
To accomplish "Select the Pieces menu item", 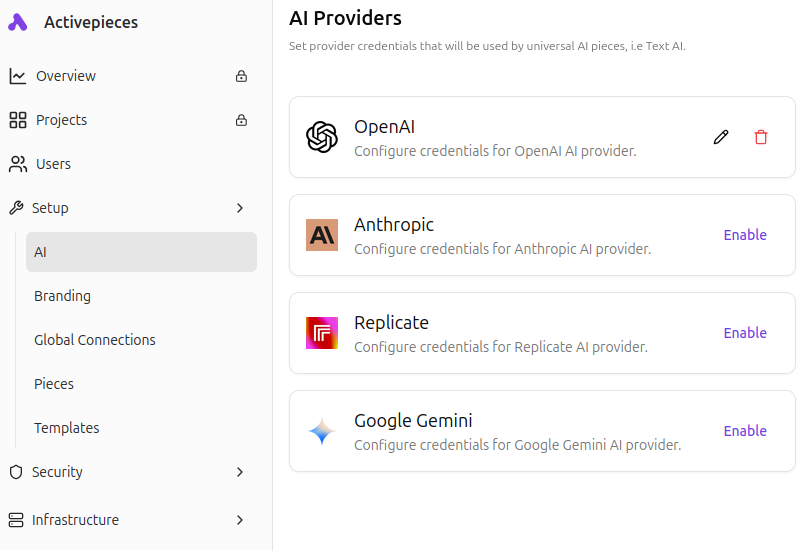I will [x=54, y=384].
